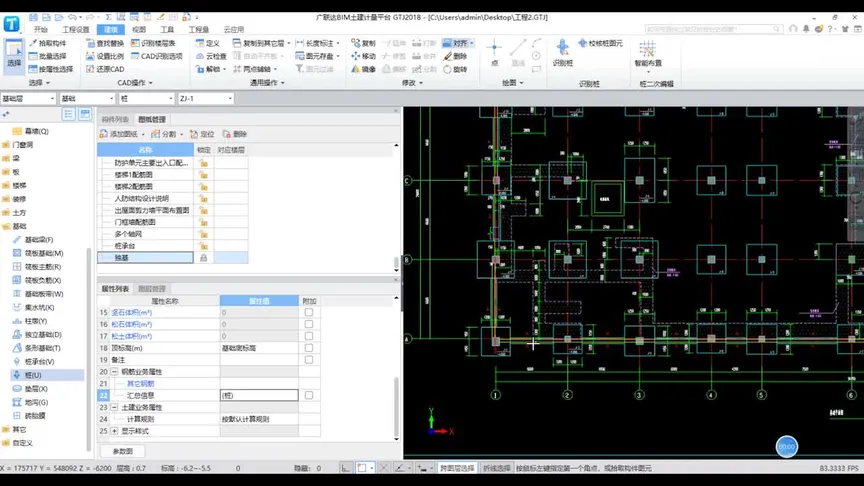Click the 校核桩图元 check tool

[x=599, y=44]
